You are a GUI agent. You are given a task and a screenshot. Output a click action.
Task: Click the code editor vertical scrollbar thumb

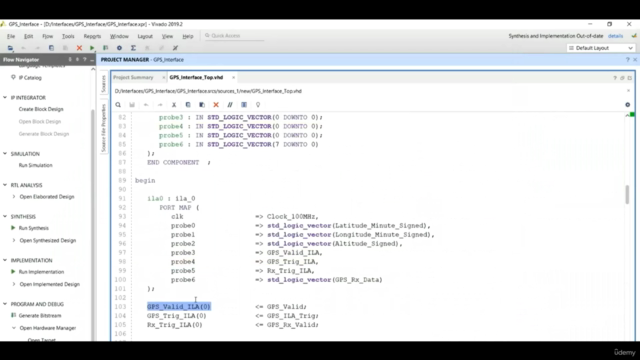pos(627,194)
